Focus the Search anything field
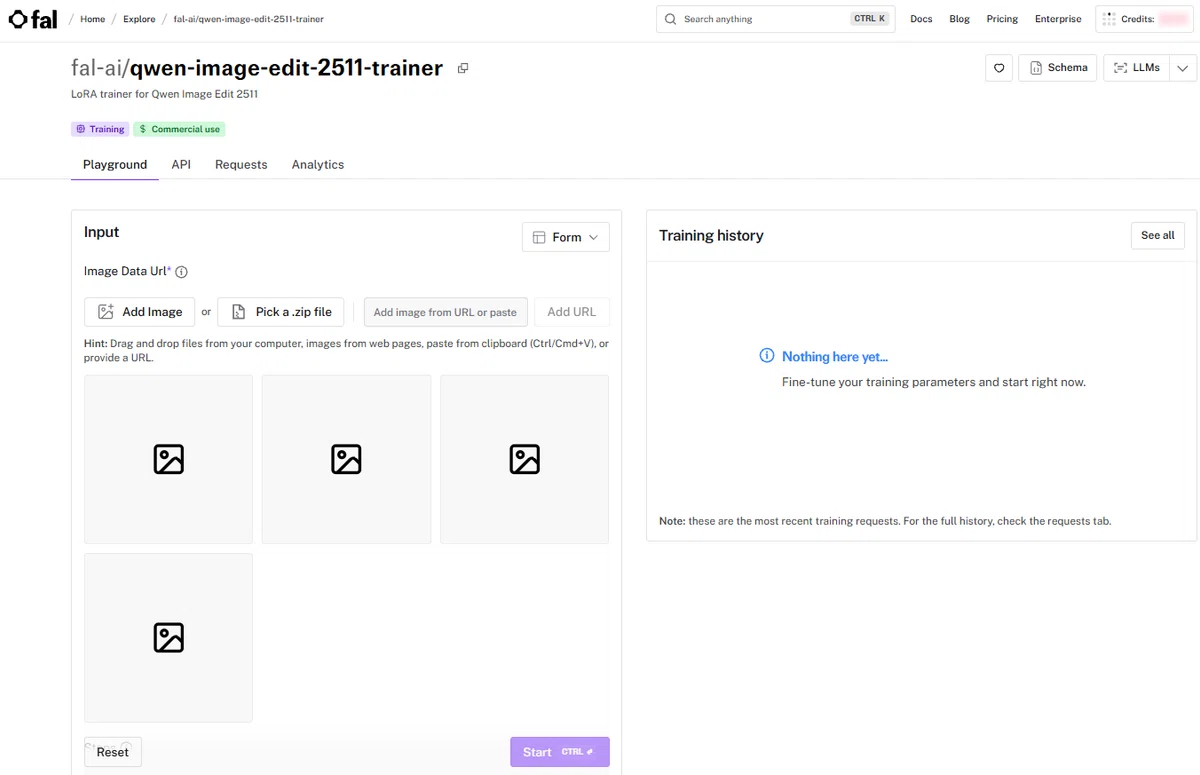This screenshot has width=1200, height=775. 776,19
